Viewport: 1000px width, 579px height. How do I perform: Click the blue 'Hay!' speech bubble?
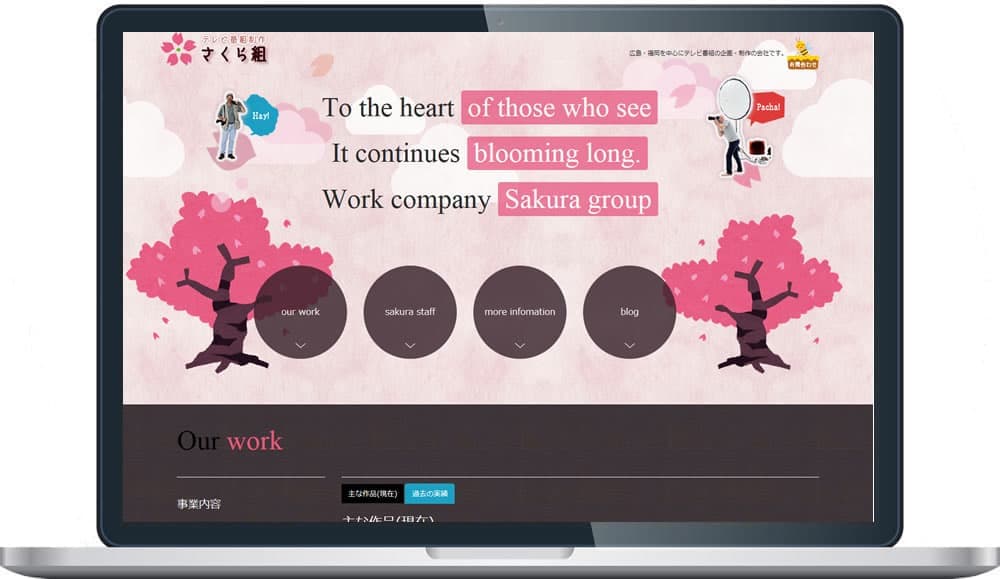[261, 115]
